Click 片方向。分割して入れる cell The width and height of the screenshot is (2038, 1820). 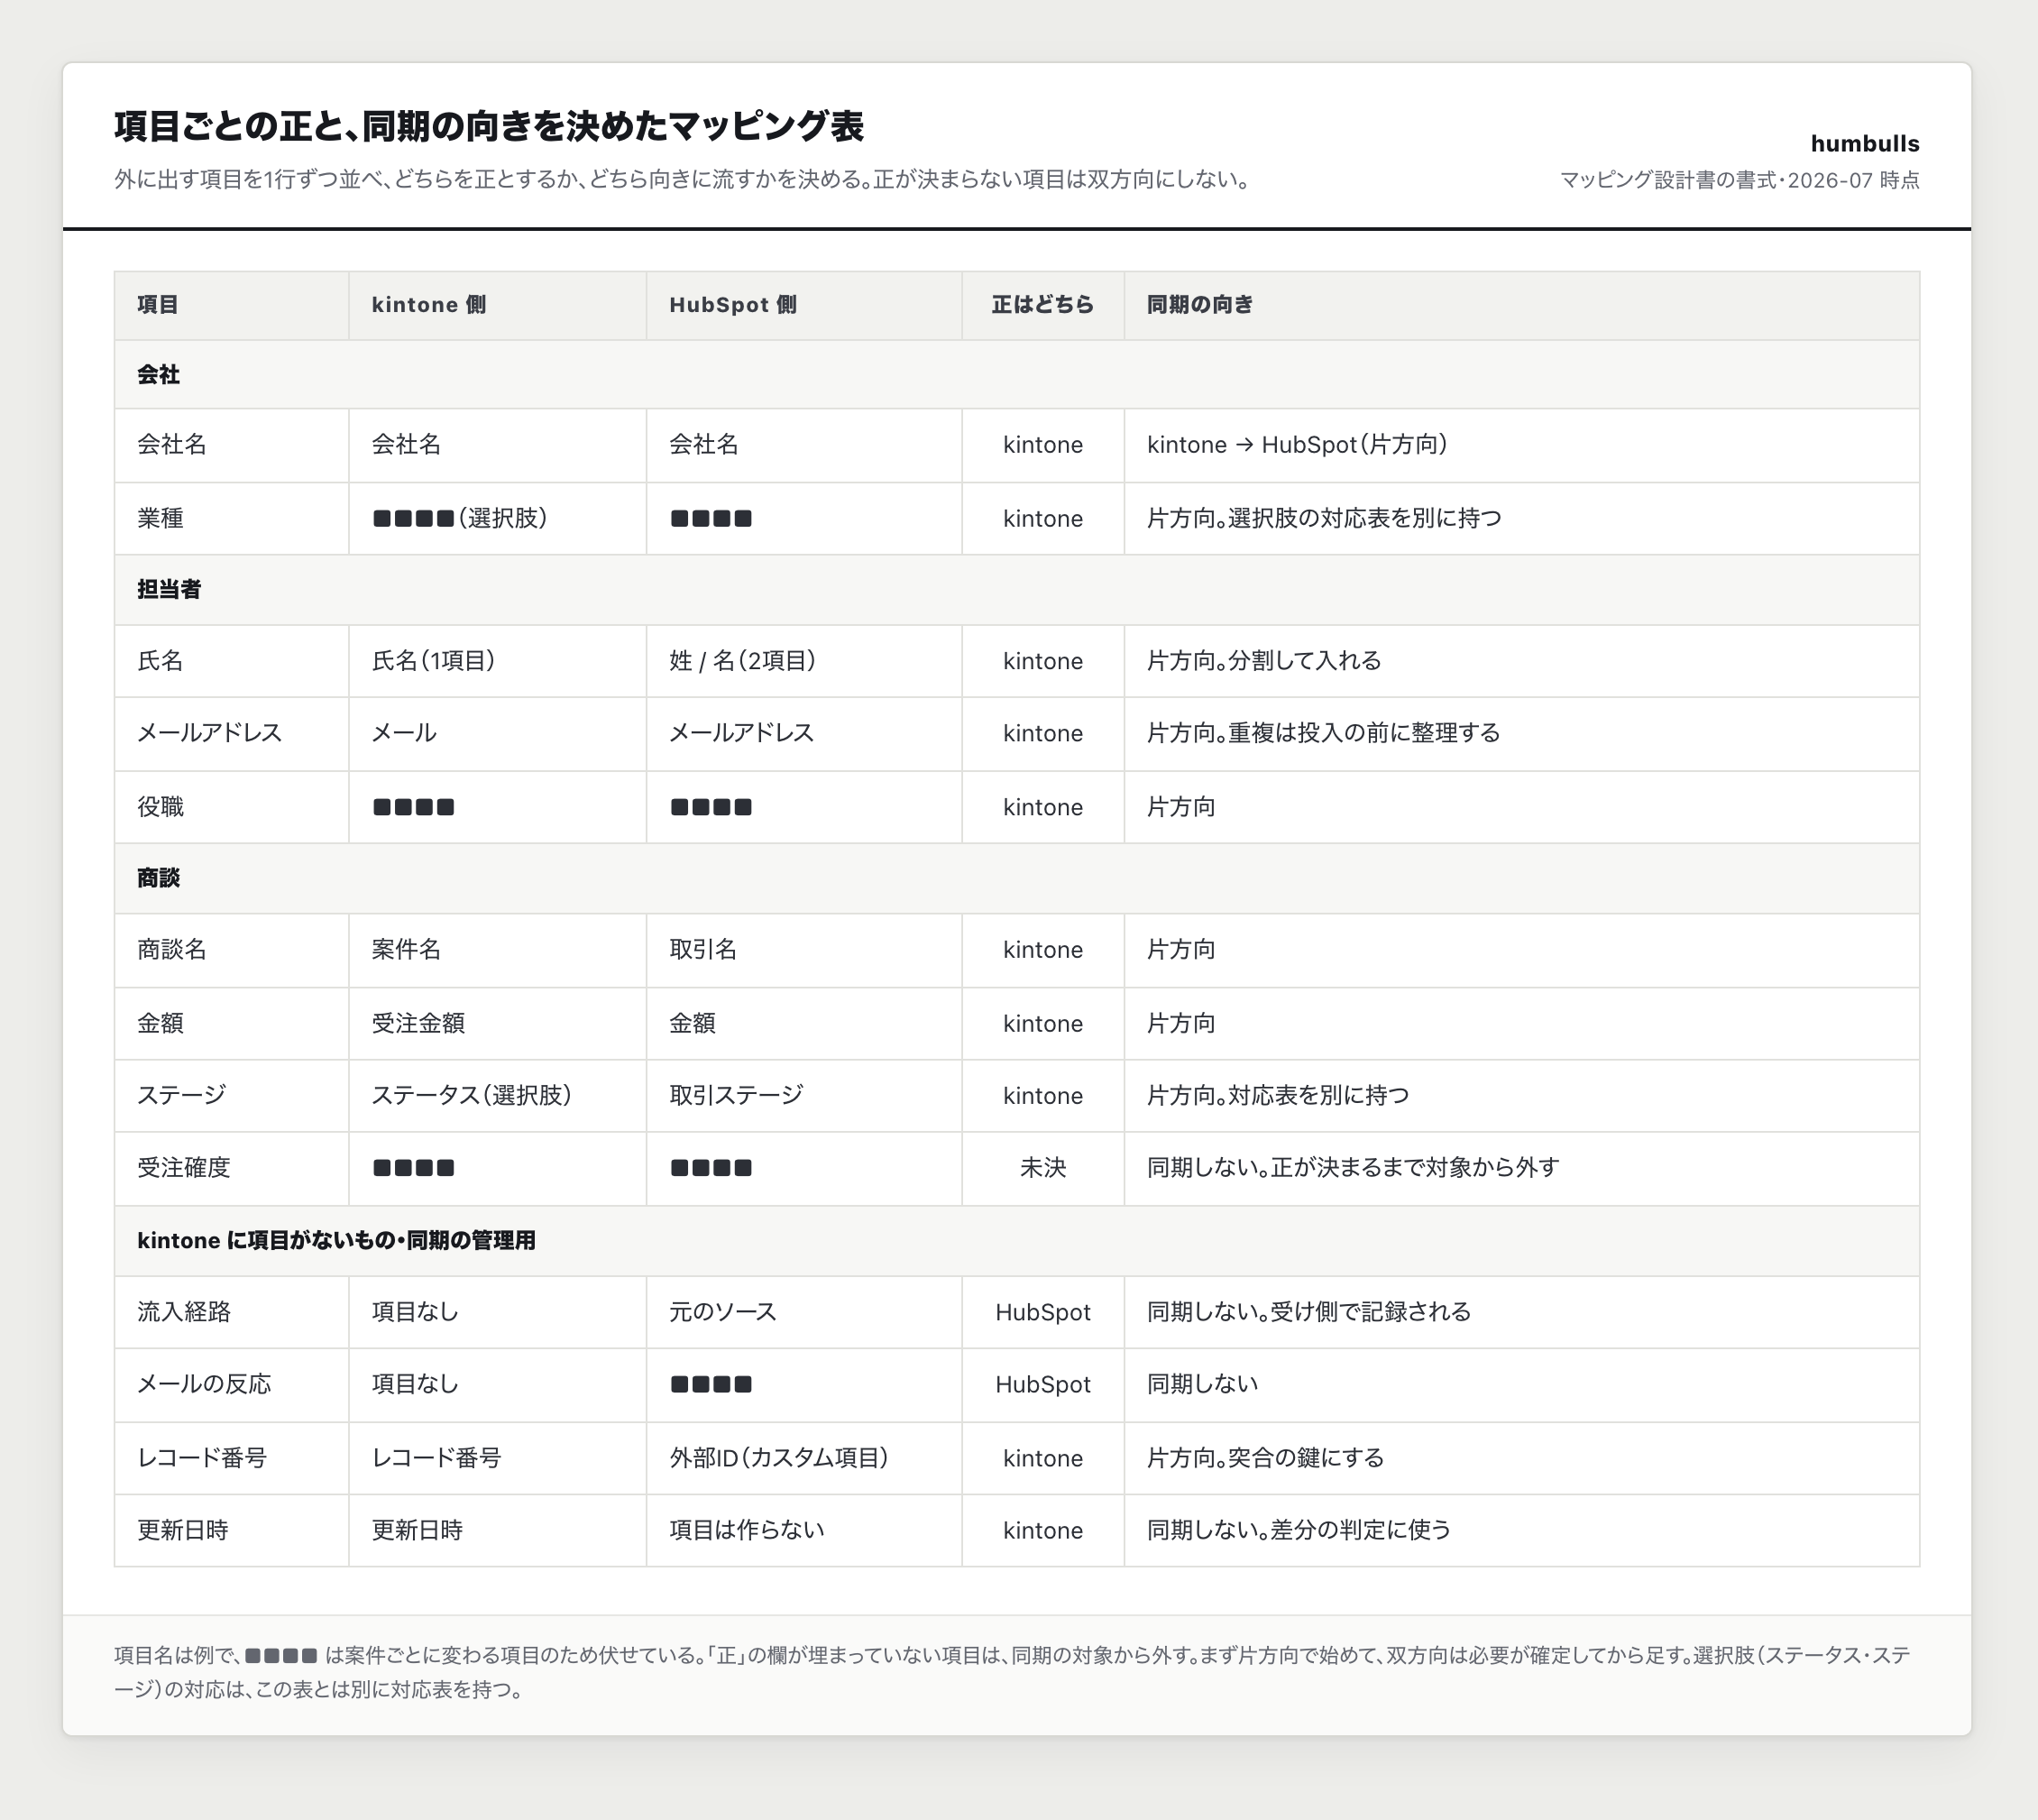pos(1522,661)
